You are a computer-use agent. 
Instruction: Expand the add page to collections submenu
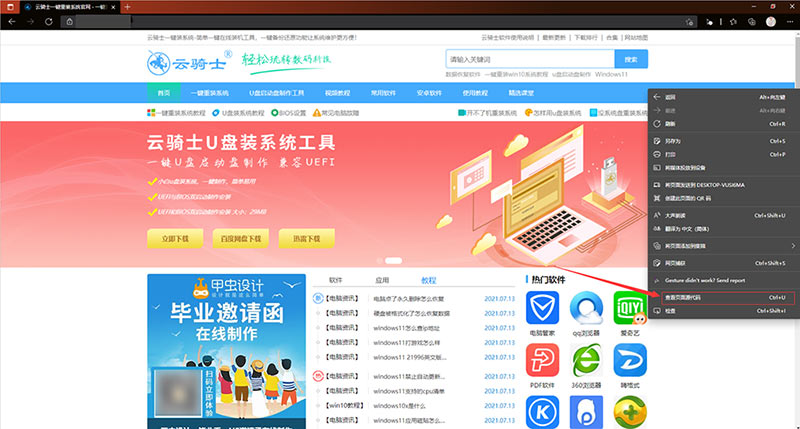click(x=723, y=246)
